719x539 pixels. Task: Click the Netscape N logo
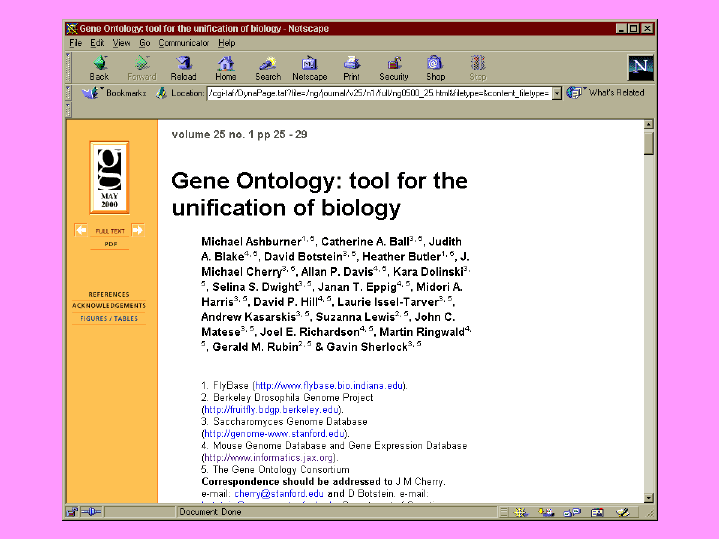pos(640,67)
